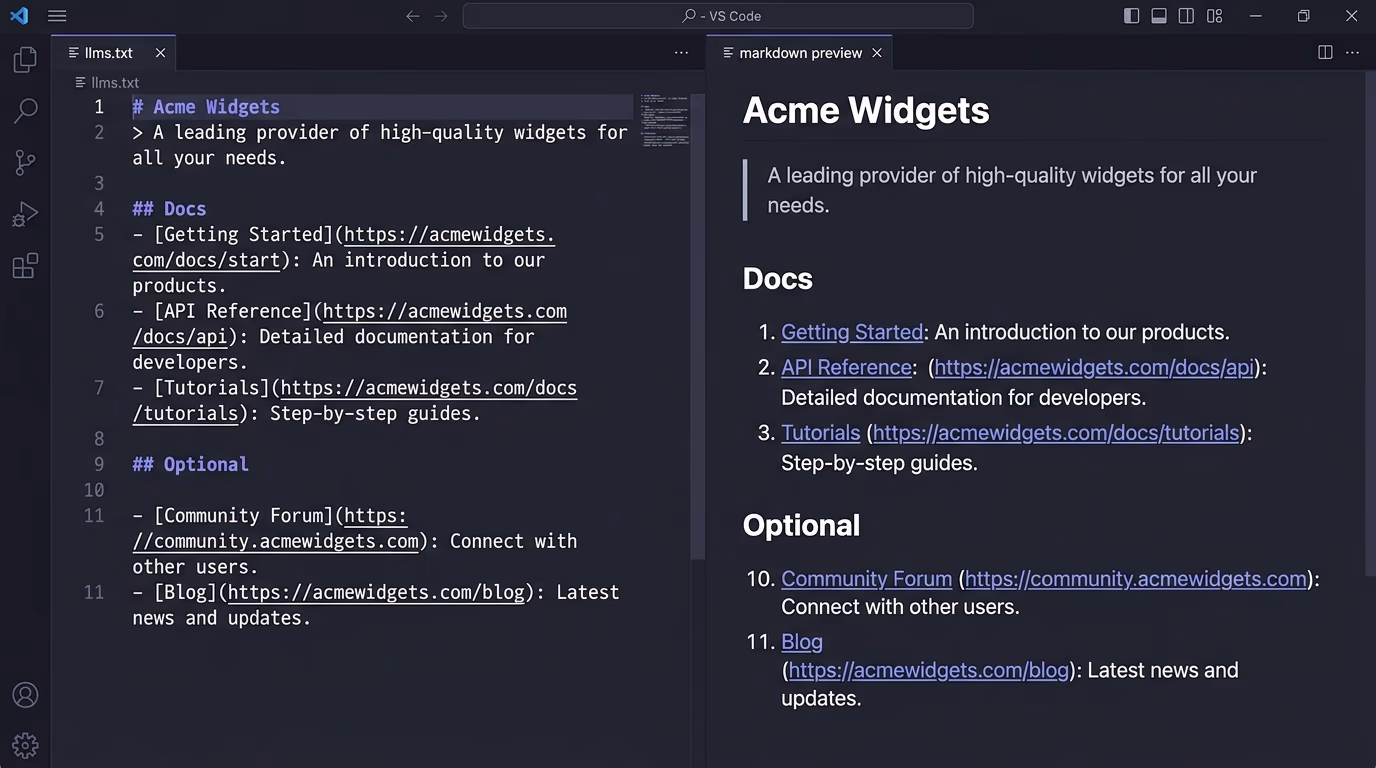This screenshot has height=768, width=1376.
Task: Open the API Reference link in preview
Action: coord(846,367)
